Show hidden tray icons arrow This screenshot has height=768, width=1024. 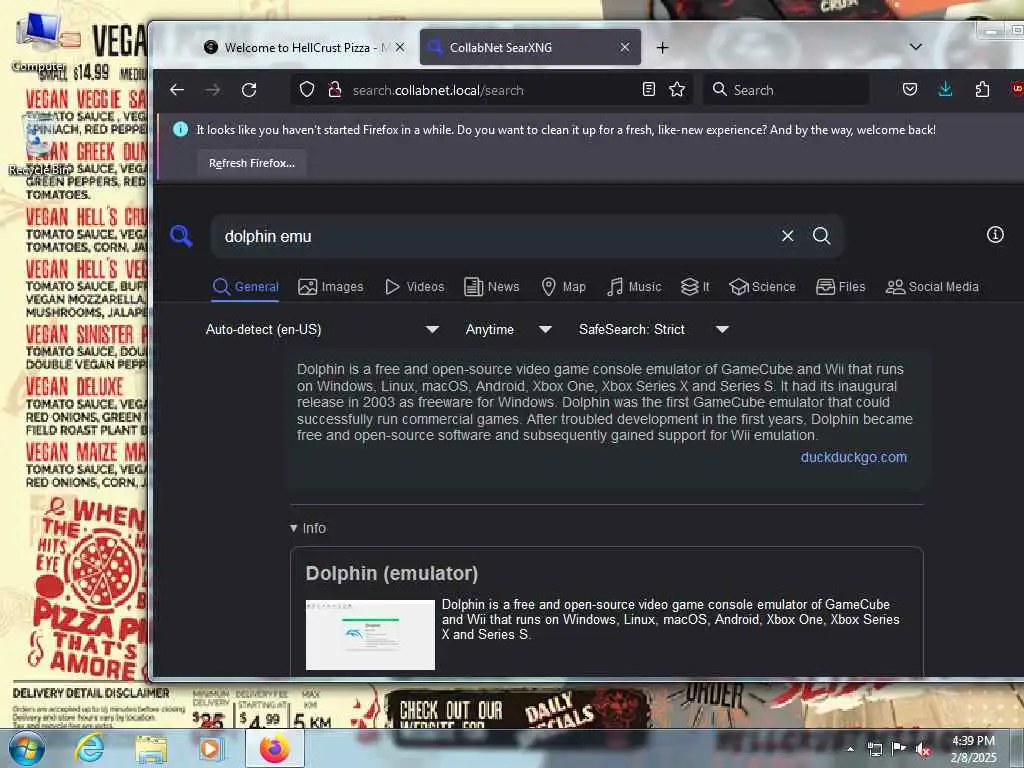850,749
